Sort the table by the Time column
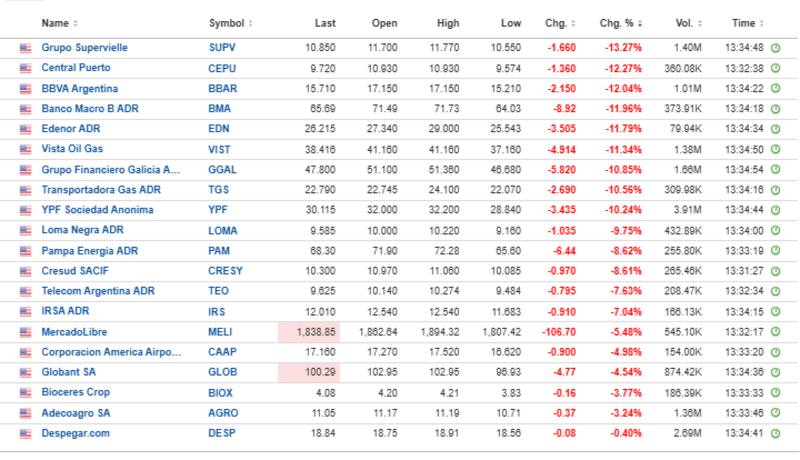Screen dimensions: 800x460 click(746, 22)
